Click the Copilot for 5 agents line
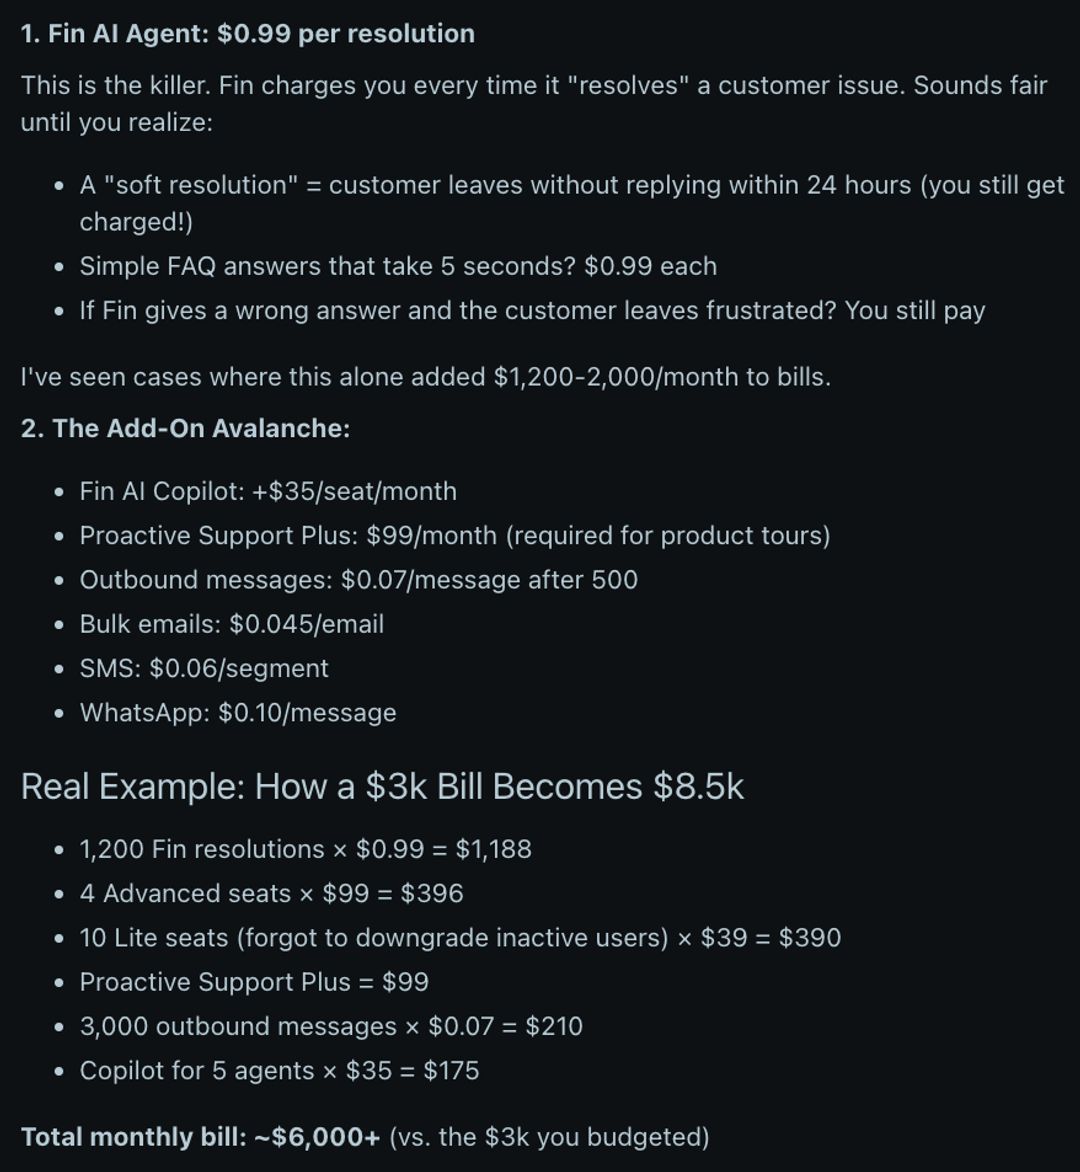Screen dimensions: 1080x1172 280,1070
